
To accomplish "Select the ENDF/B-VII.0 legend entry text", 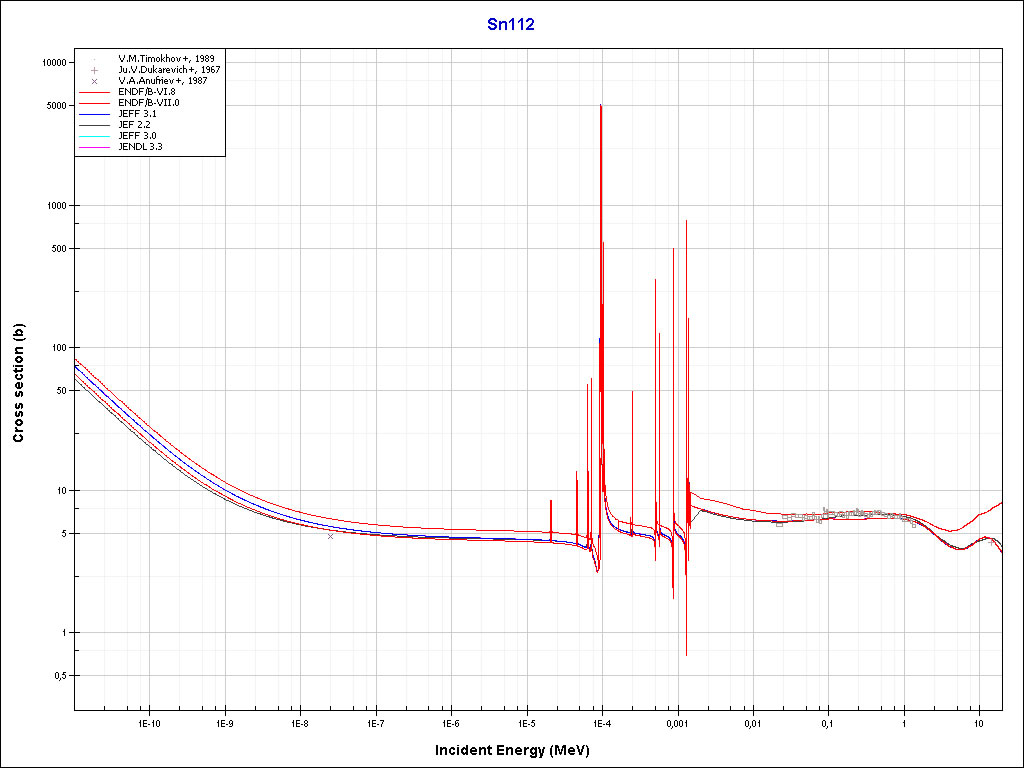I will point(148,103).
